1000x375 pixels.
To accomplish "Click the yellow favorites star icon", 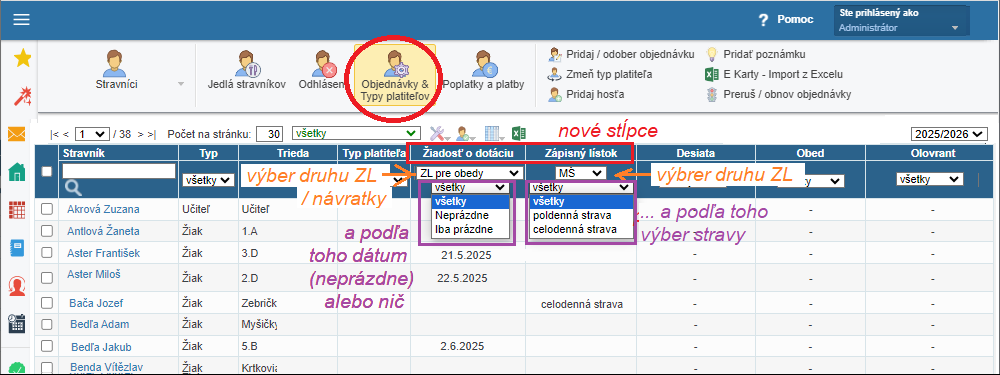I will tap(22, 59).
